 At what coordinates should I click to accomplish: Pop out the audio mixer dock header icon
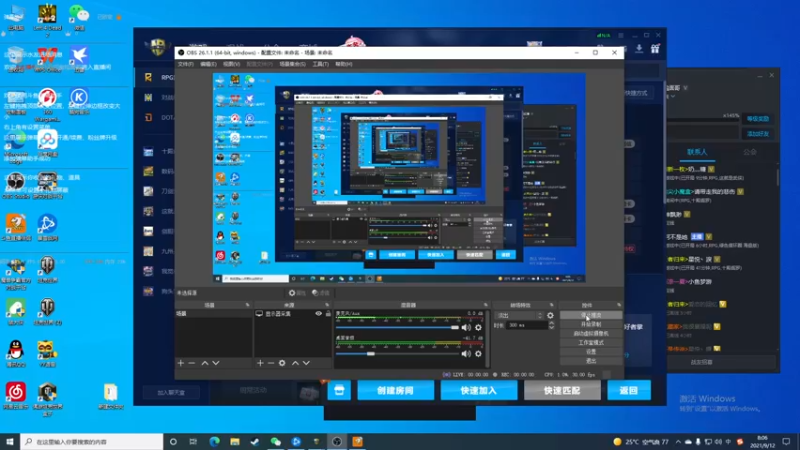(x=485, y=305)
